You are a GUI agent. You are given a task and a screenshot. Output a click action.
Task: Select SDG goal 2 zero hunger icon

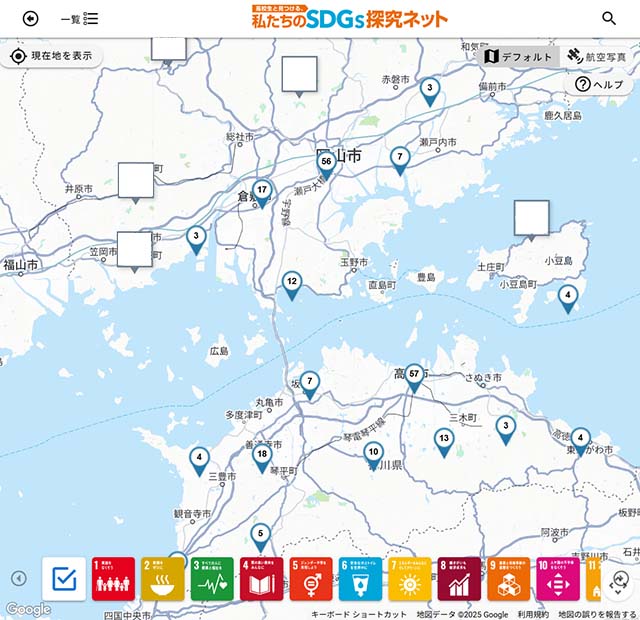click(162, 579)
